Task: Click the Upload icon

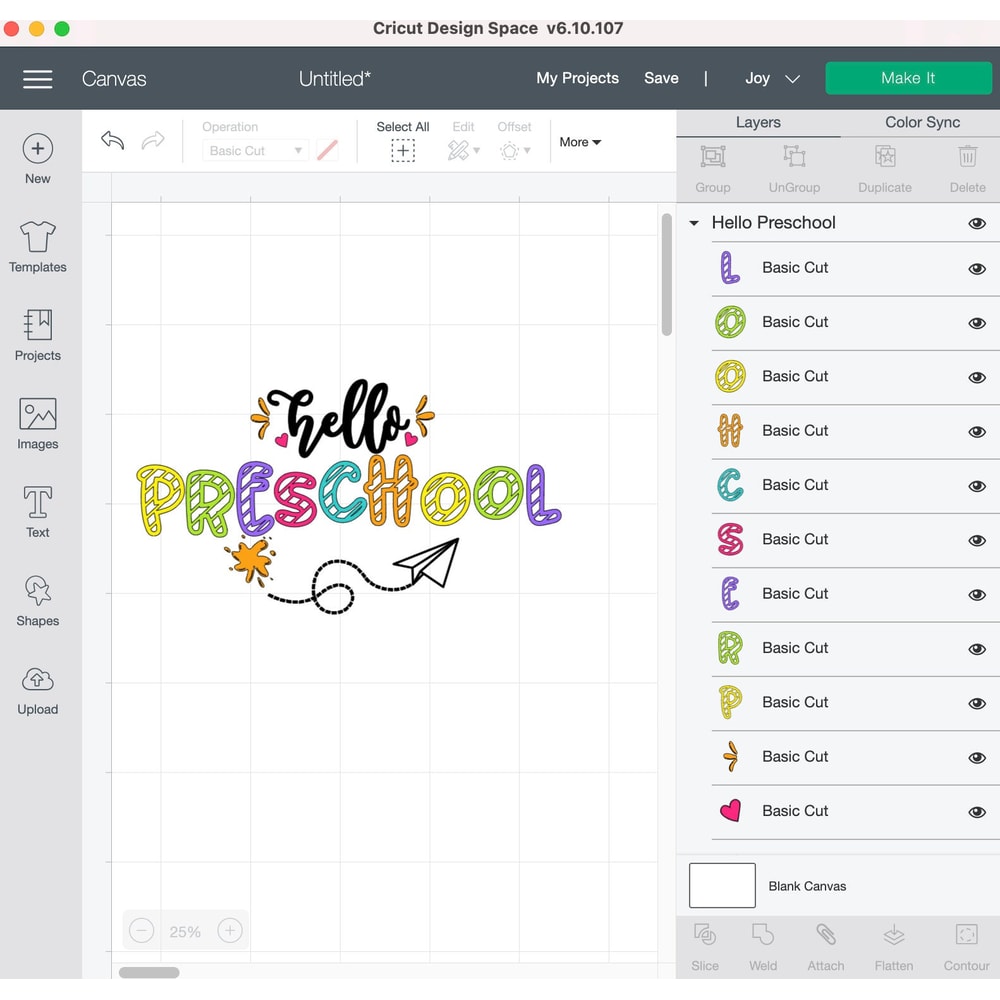Action: 37,688
